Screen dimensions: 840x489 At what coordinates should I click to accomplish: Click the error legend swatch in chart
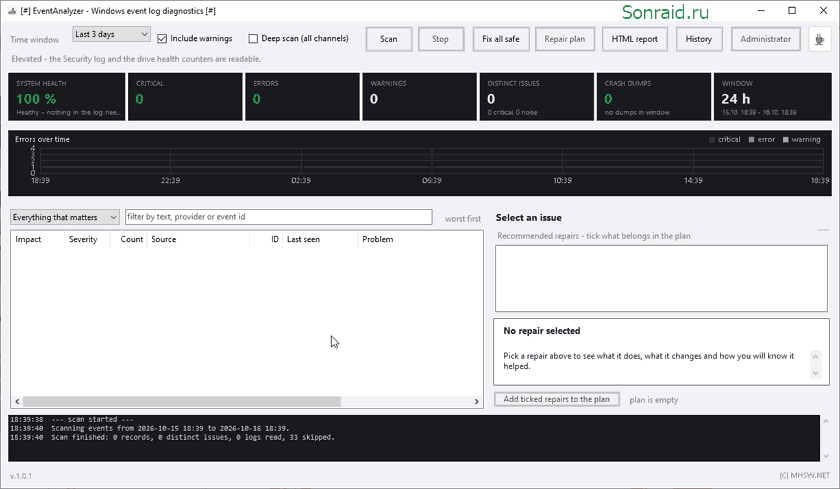tap(752, 140)
